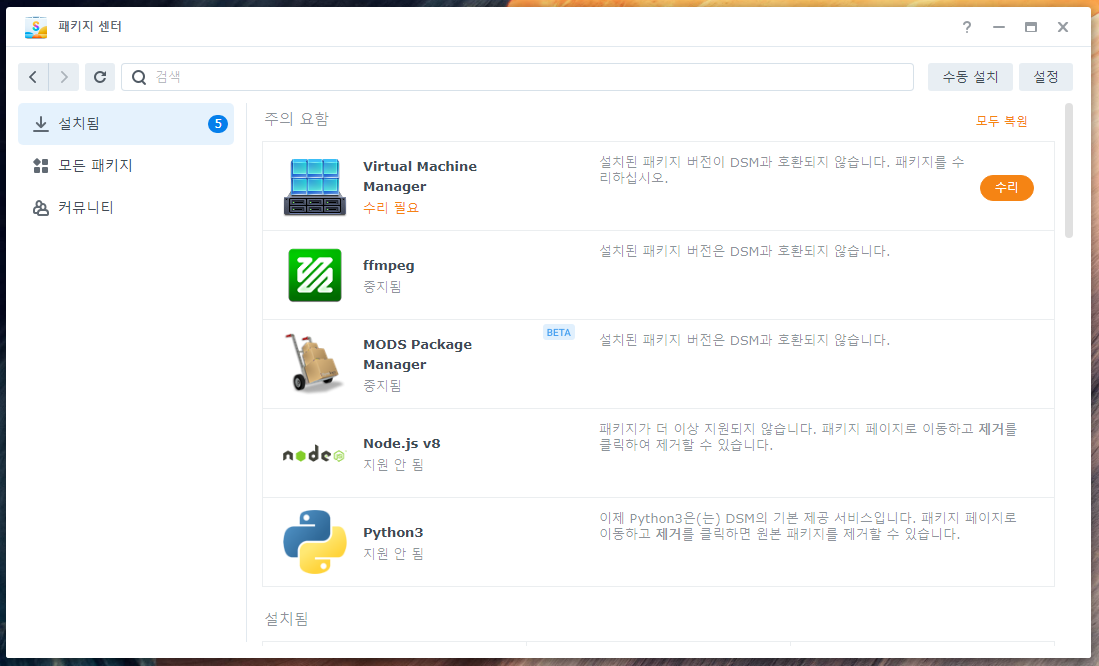Image resolution: width=1099 pixels, height=666 pixels.
Task: Click the vertical scrollbar thumb
Action: [1069, 171]
